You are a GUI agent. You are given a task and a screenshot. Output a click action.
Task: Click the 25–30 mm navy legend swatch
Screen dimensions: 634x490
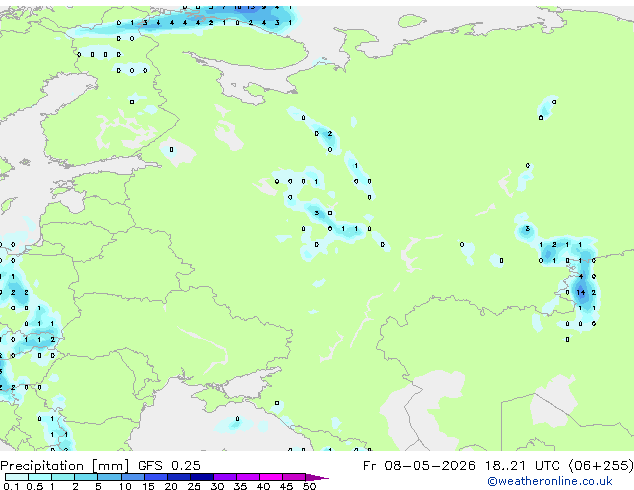(202, 477)
